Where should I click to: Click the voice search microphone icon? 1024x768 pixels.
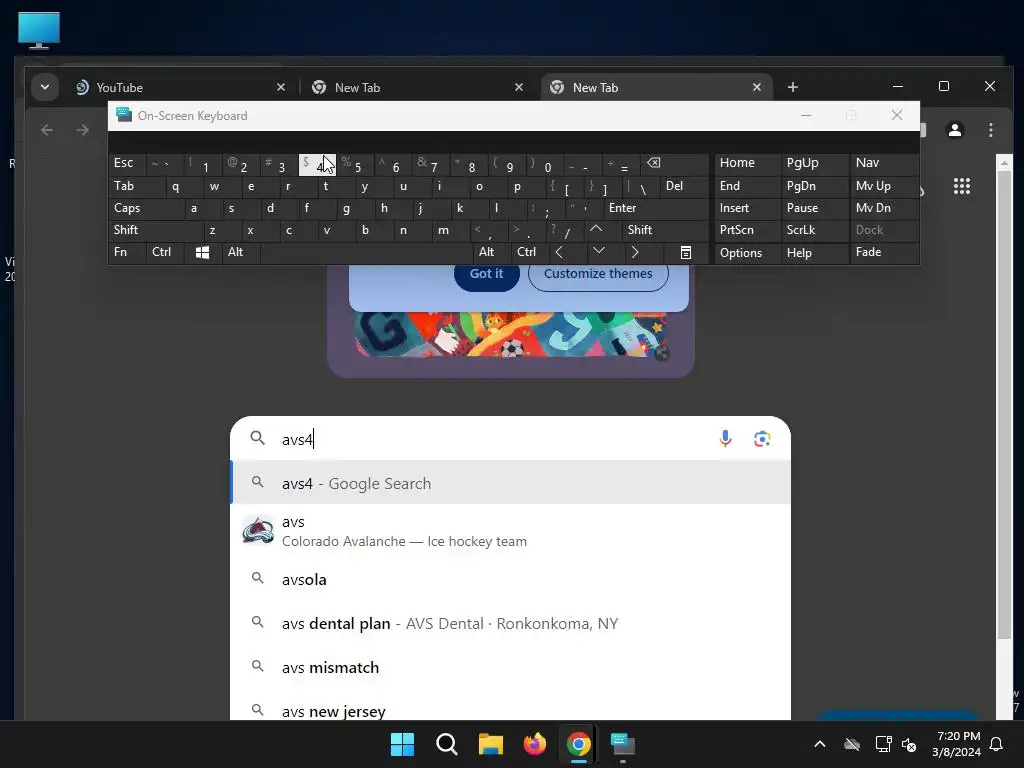(725, 438)
